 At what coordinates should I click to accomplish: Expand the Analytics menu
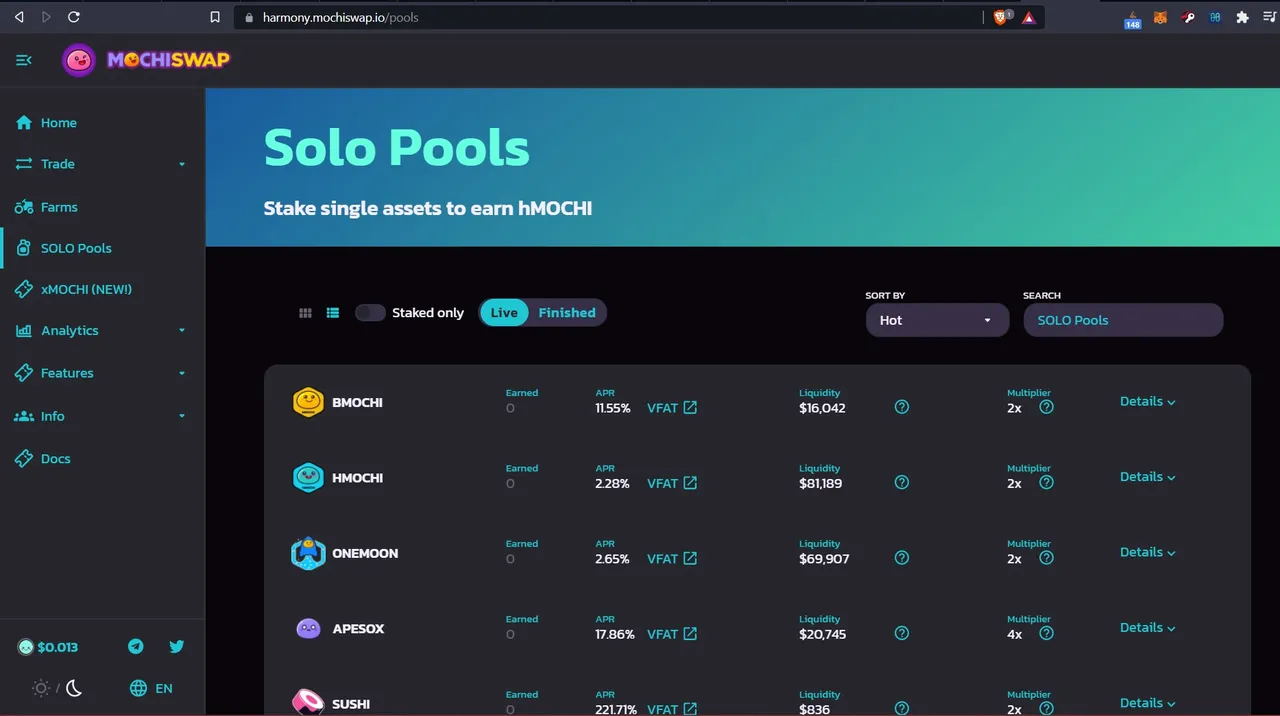click(102, 330)
